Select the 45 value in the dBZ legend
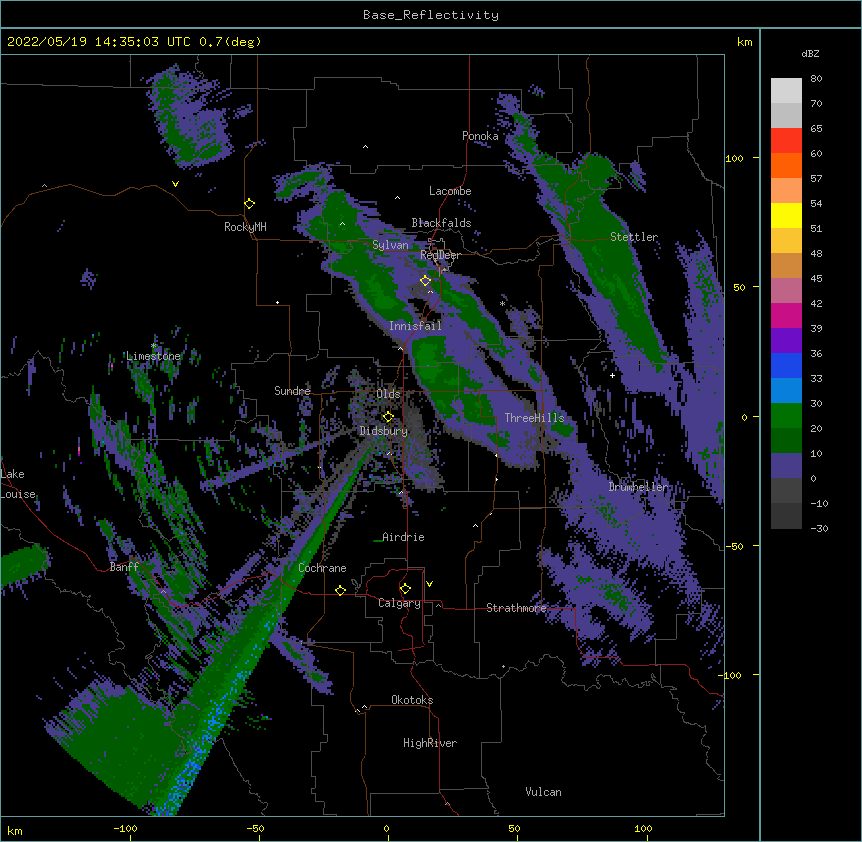 [816, 279]
